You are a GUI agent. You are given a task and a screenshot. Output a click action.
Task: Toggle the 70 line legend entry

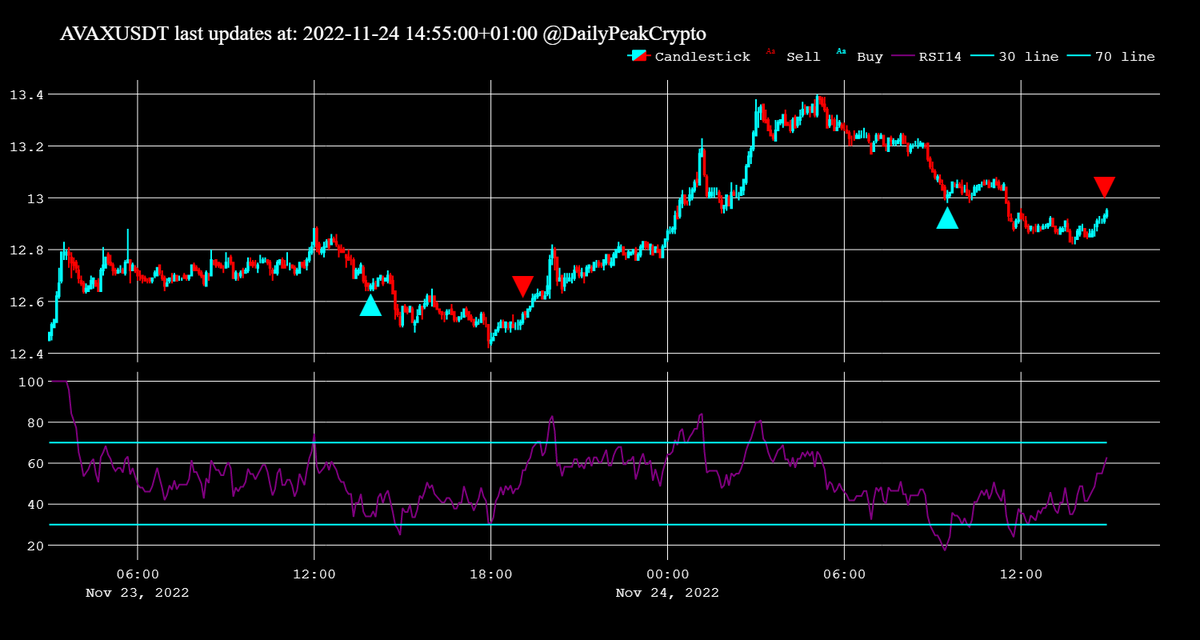point(1112,57)
